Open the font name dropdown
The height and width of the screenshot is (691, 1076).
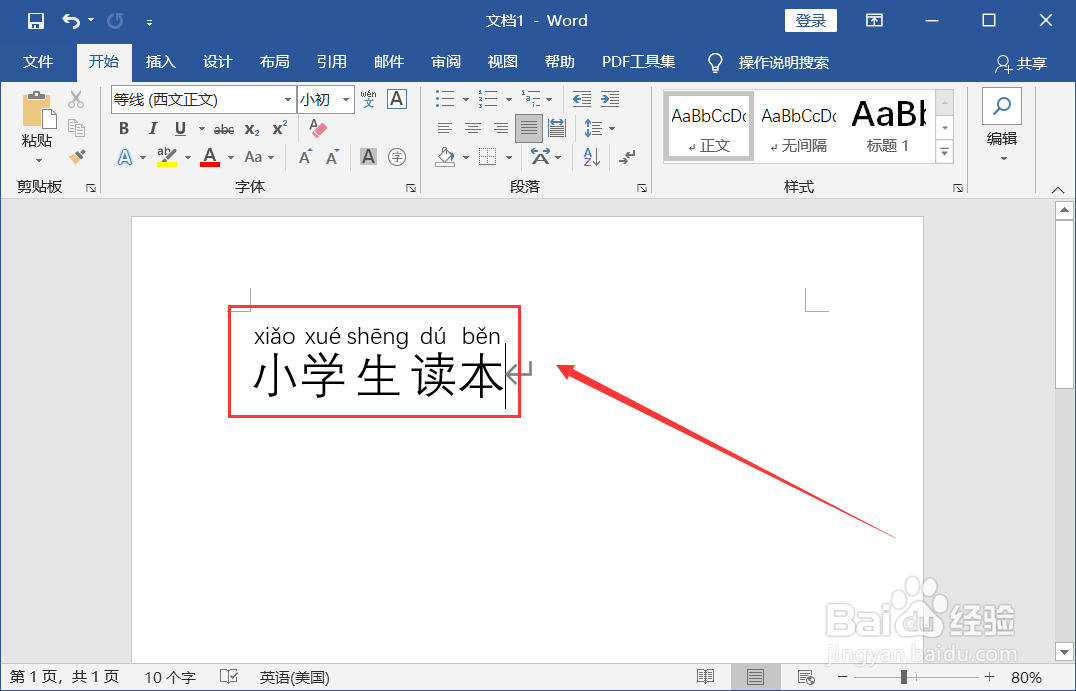(x=288, y=99)
